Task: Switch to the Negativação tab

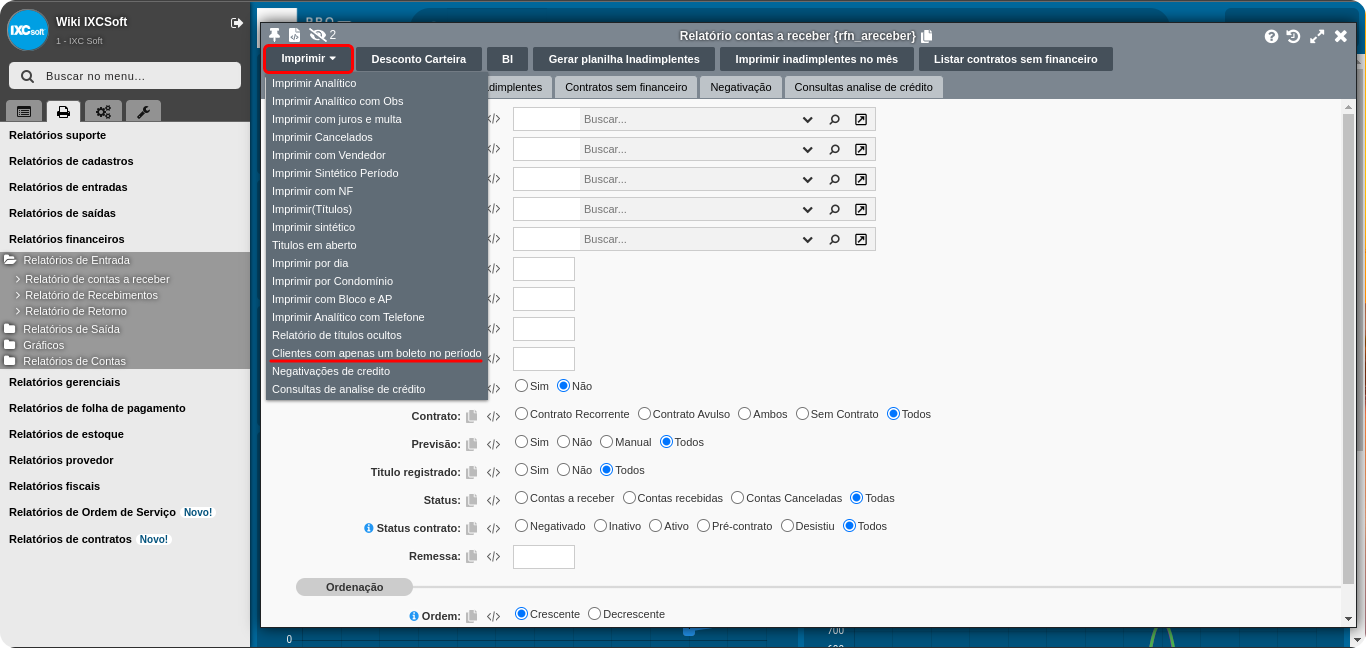Action: pyautogui.click(x=741, y=87)
